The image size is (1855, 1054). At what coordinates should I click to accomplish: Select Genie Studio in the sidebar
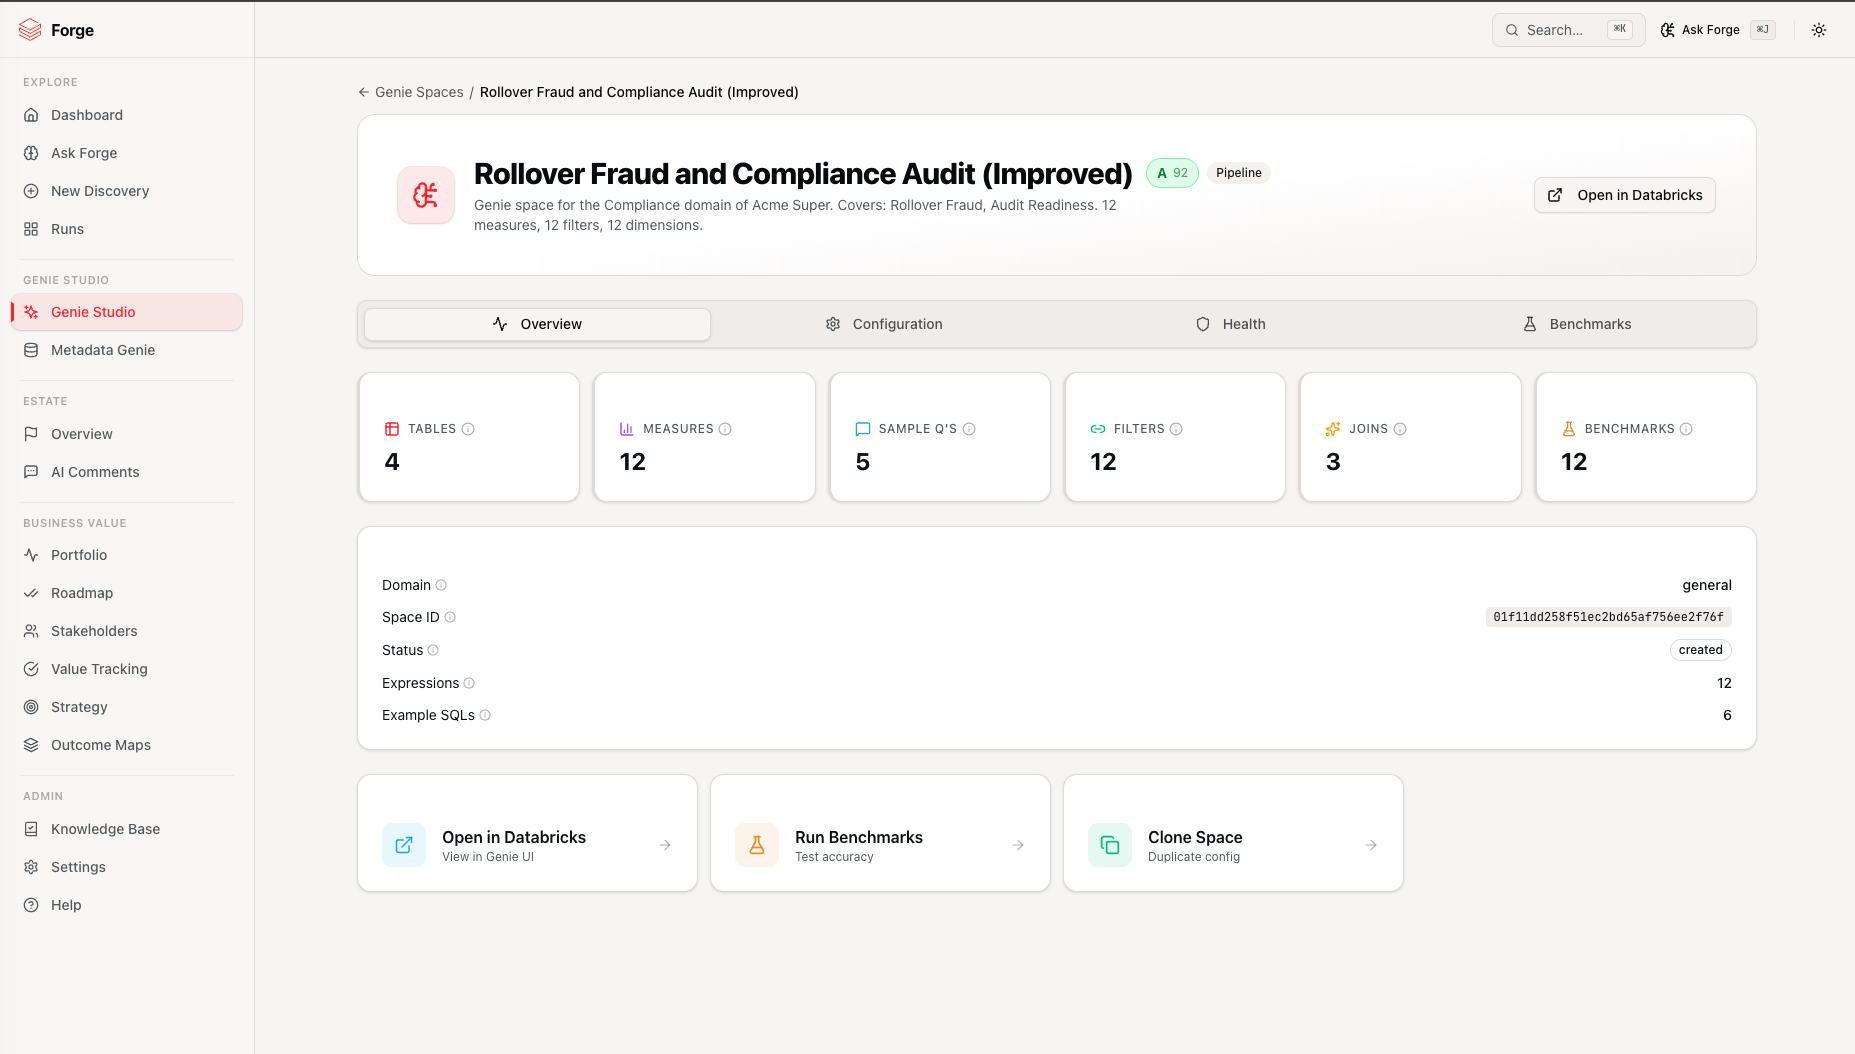127,312
